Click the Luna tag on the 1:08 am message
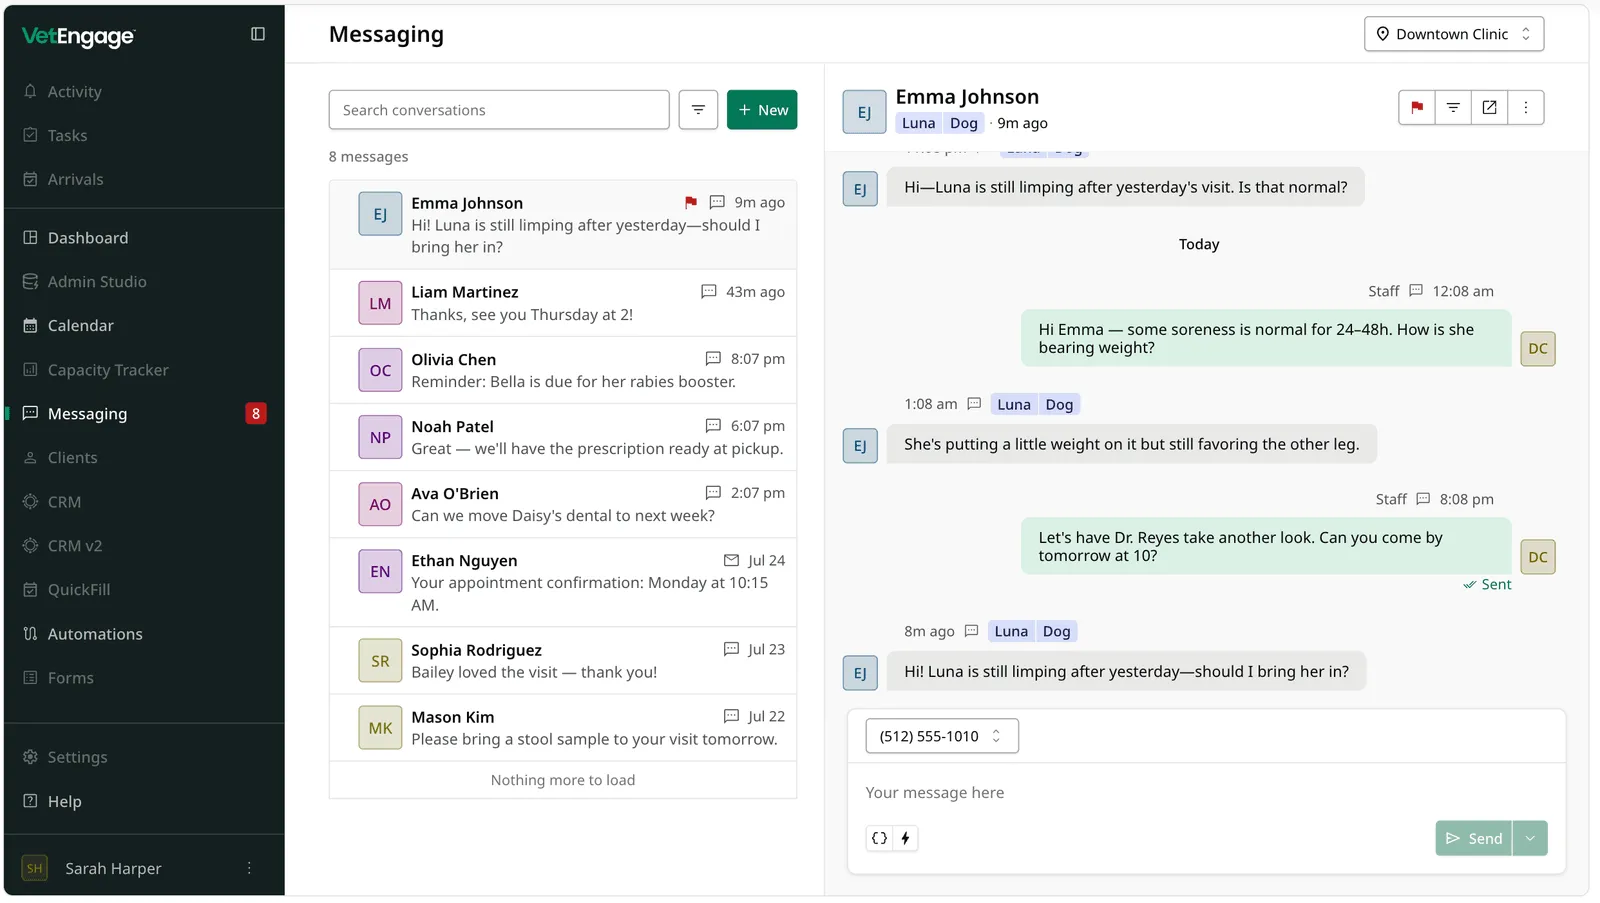The width and height of the screenshot is (1600, 903). coord(1013,404)
